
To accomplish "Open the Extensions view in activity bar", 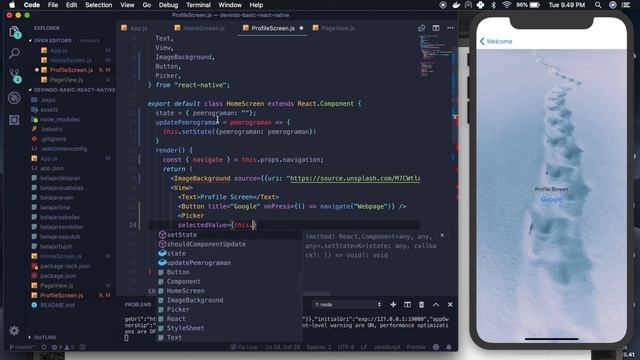I will (x=14, y=120).
